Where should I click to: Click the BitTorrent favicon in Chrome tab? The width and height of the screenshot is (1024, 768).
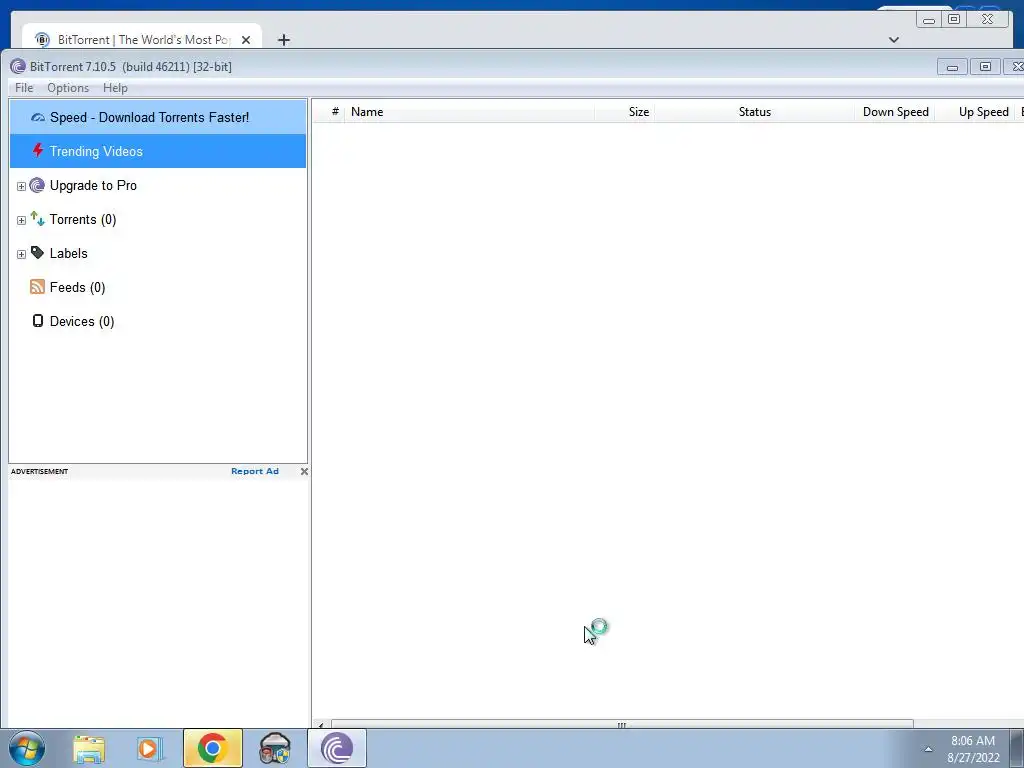tap(42, 40)
